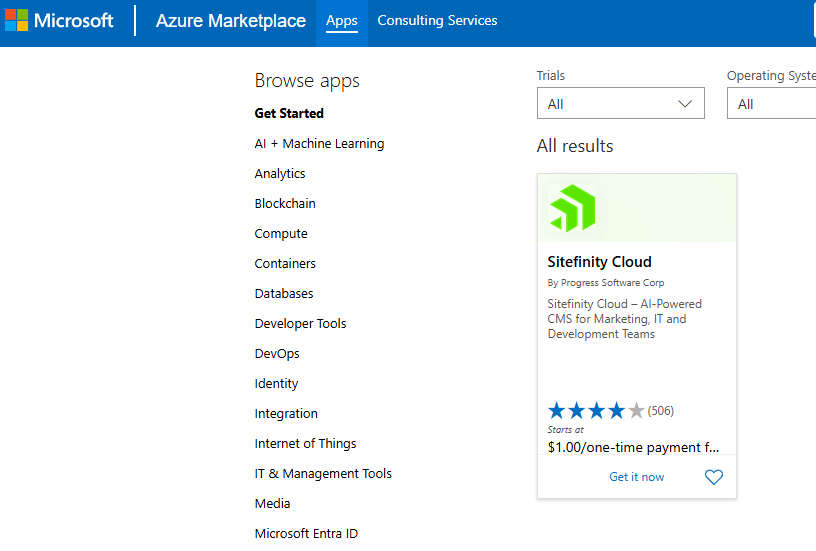Switch to Consulting Services tab
Viewport: 816px width, 551px height.
pyautogui.click(x=437, y=20)
